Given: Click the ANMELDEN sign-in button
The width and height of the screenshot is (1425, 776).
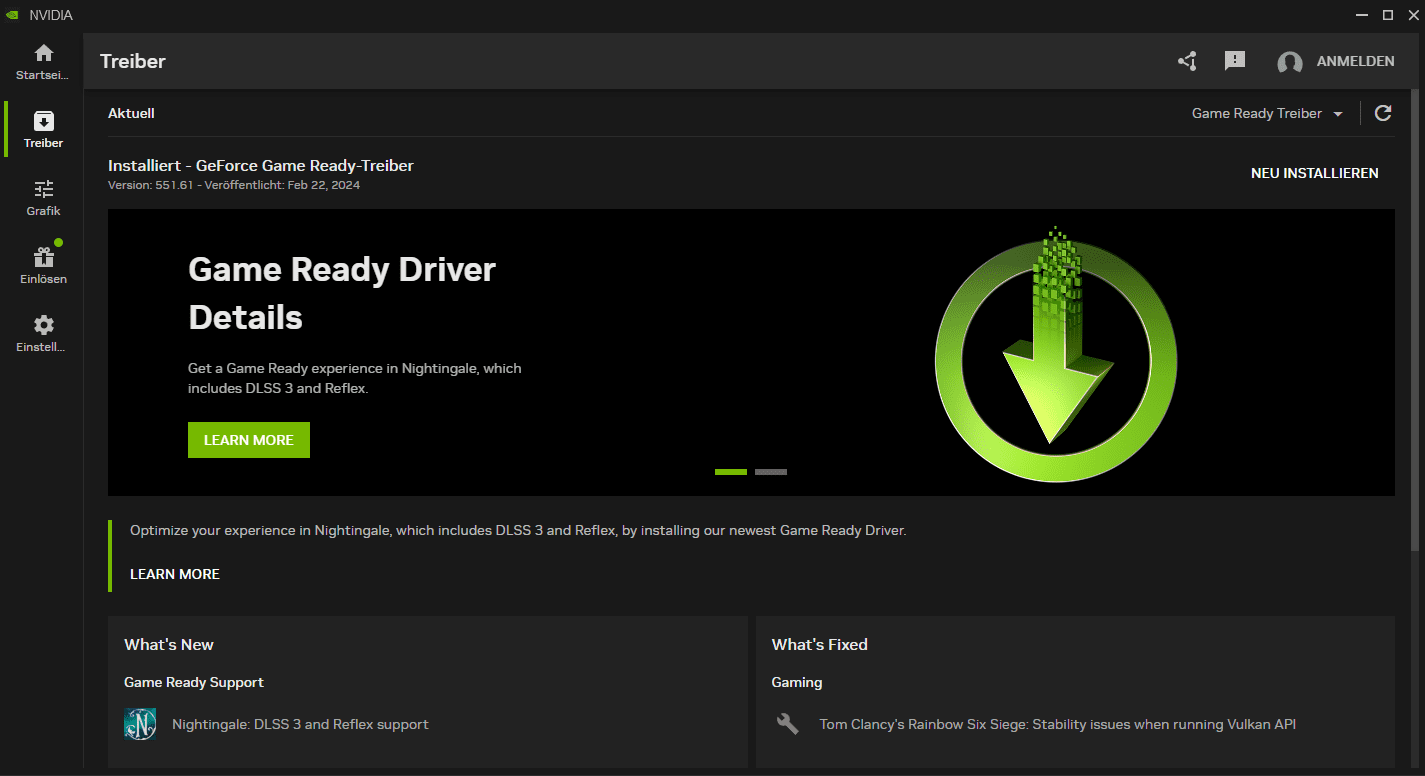Looking at the screenshot, I should coord(1355,61).
